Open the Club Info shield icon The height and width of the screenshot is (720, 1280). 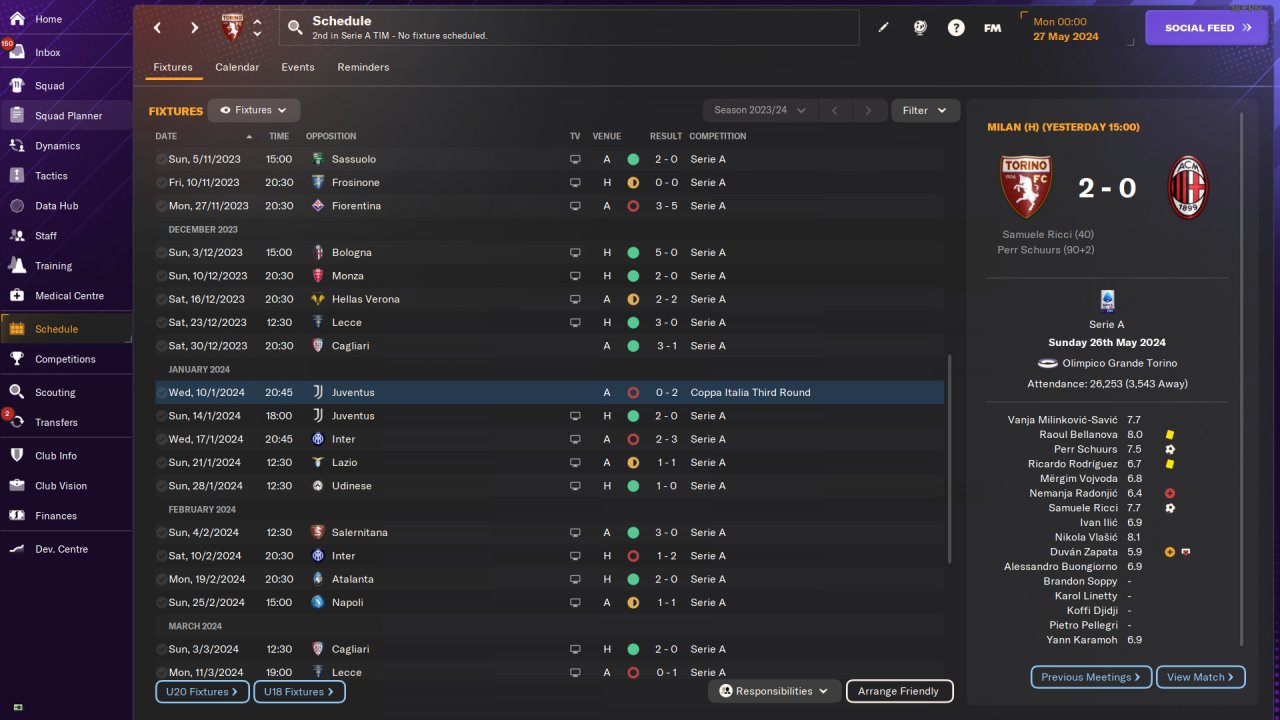[x=17, y=455]
